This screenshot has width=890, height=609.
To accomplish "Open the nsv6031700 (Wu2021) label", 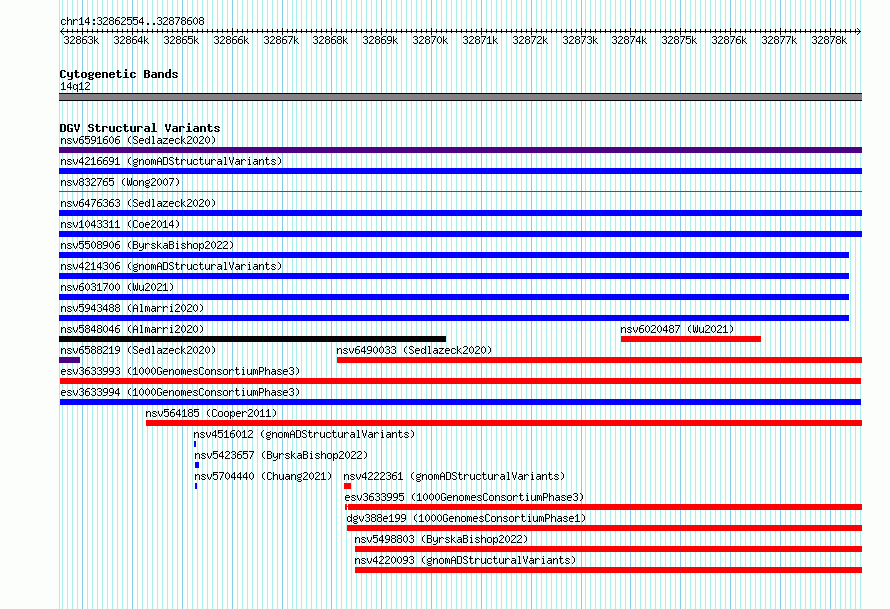I will click(117, 287).
